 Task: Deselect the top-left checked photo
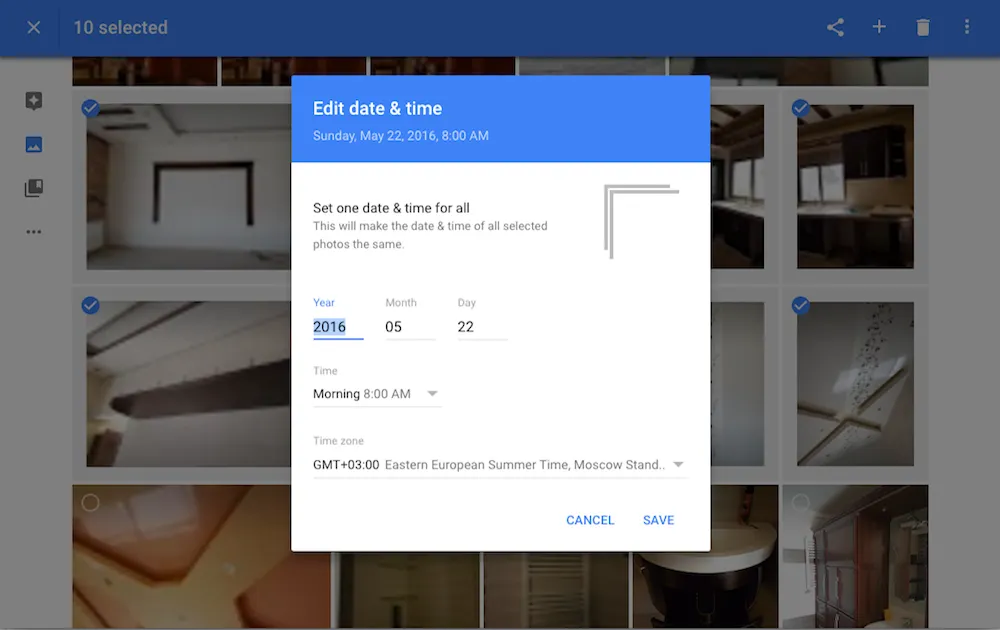coord(91,108)
